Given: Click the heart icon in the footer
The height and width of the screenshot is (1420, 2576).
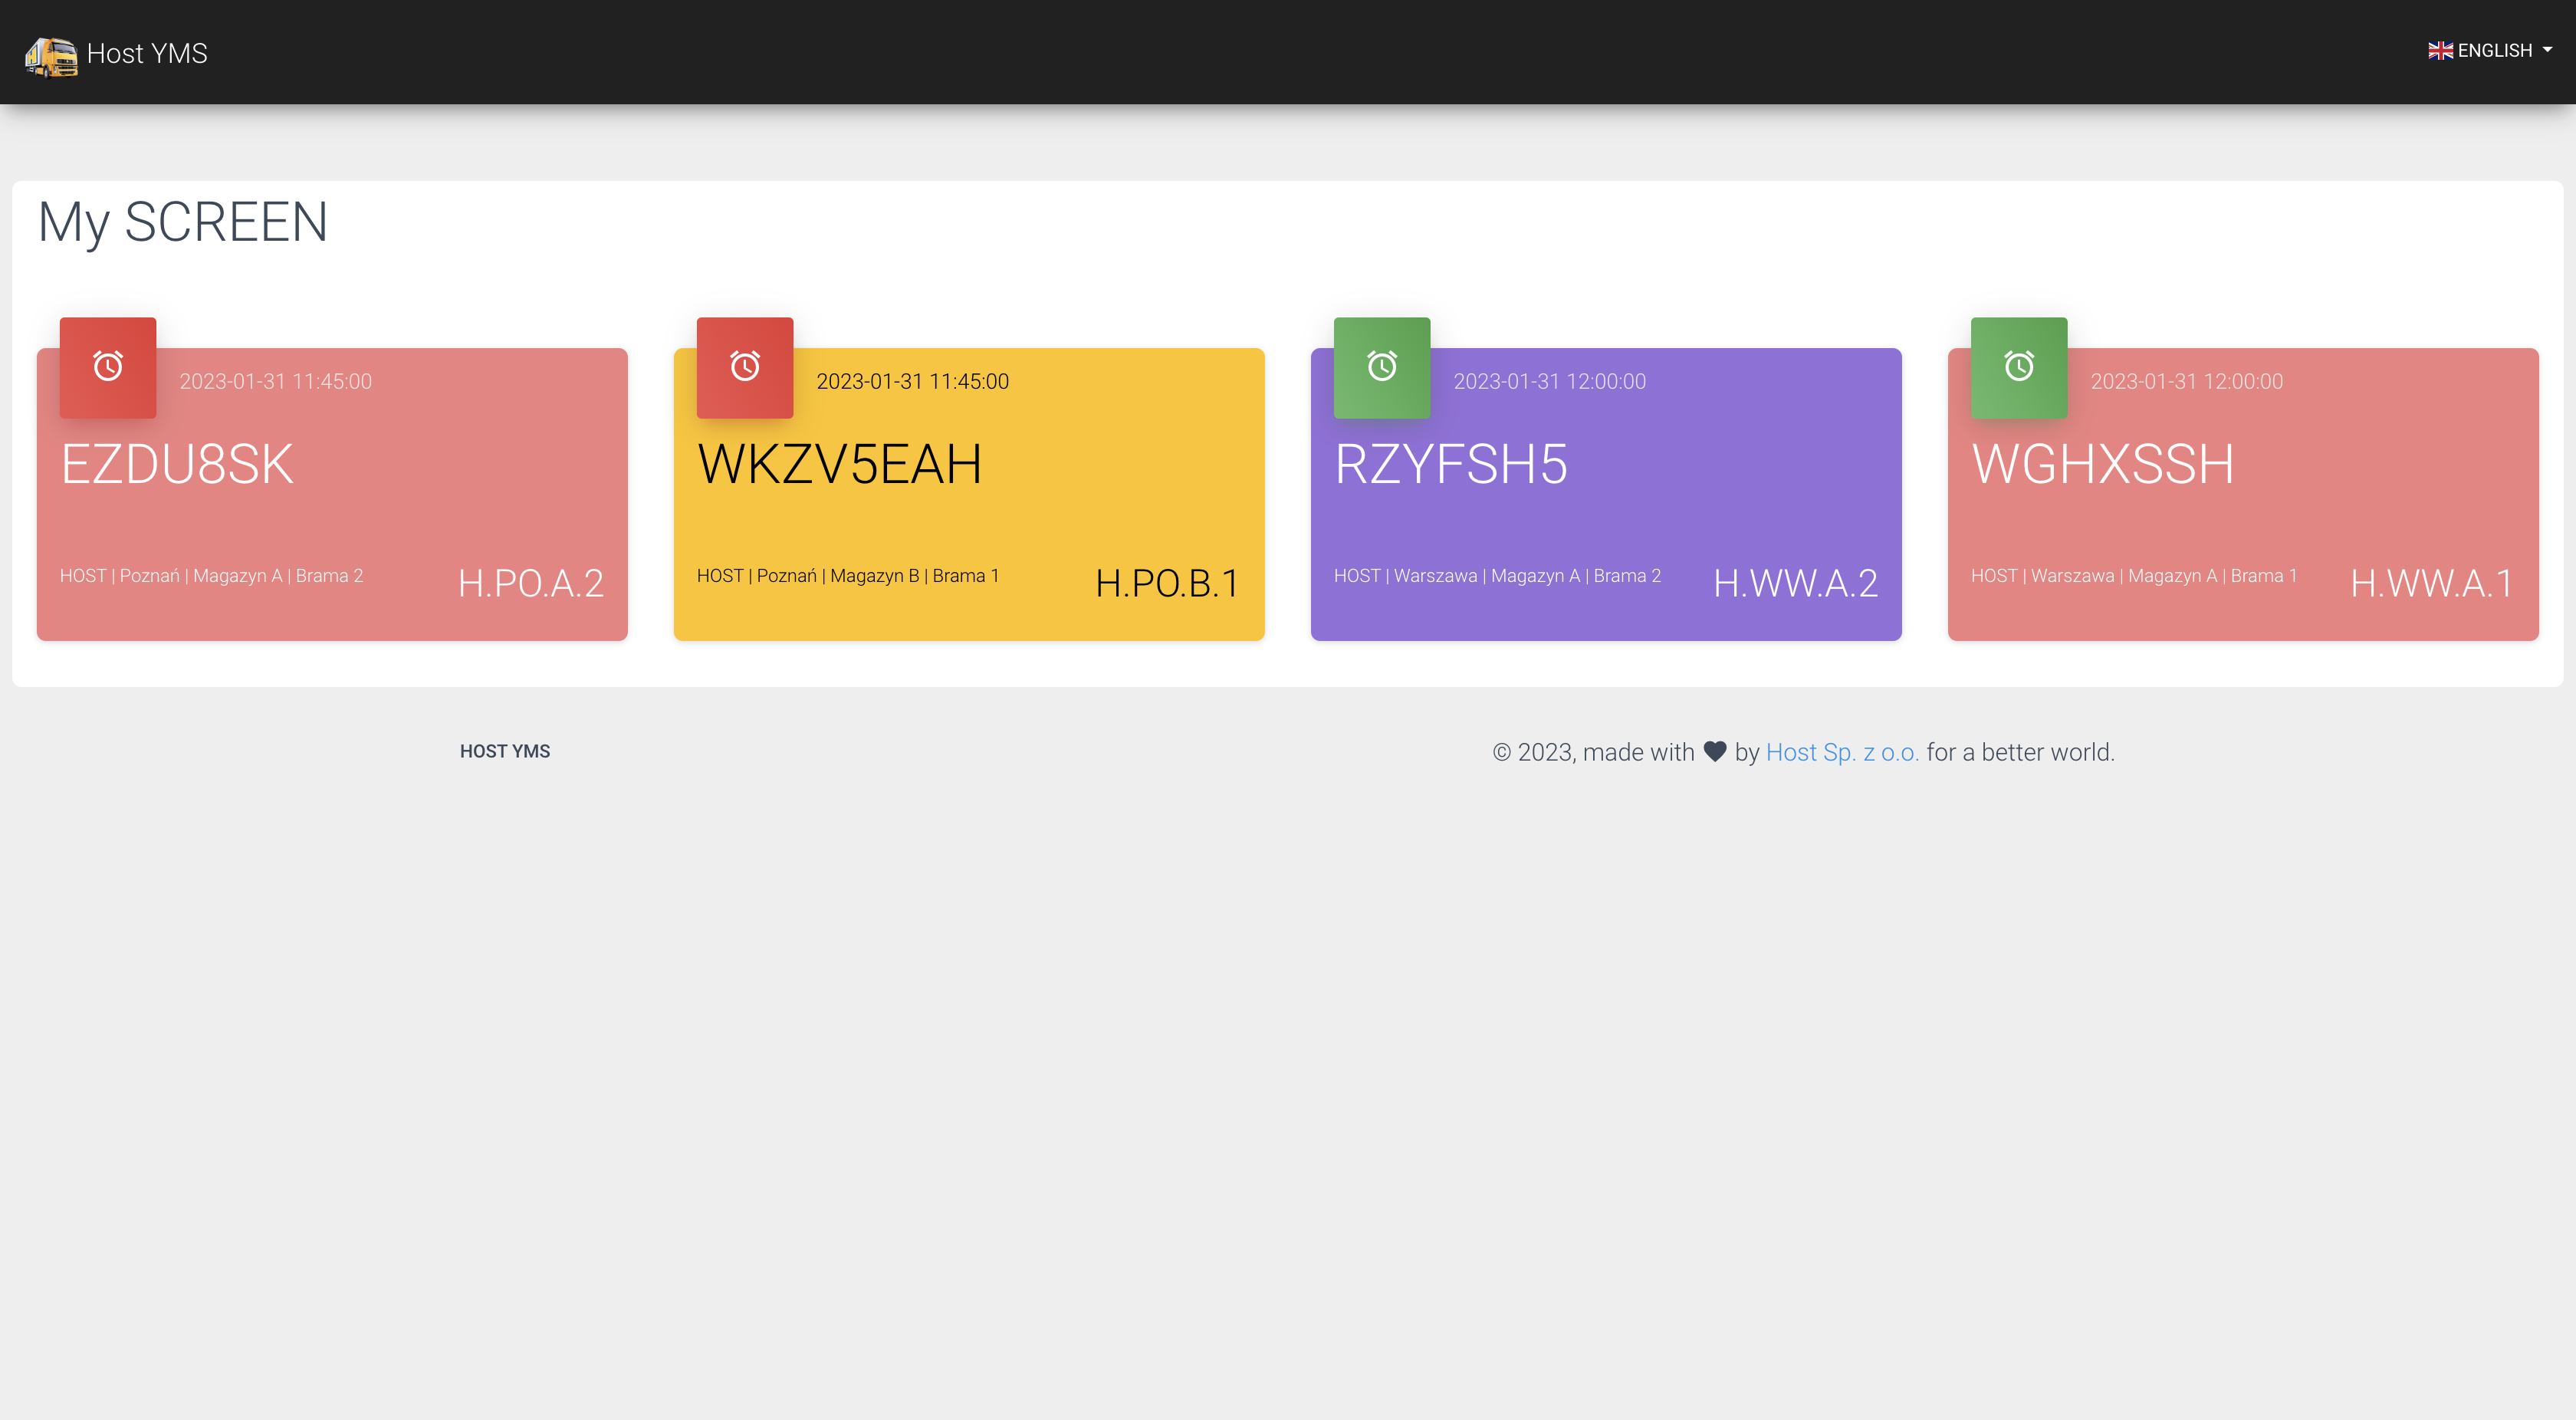Looking at the screenshot, I should pyautogui.click(x=1714, y=751).
